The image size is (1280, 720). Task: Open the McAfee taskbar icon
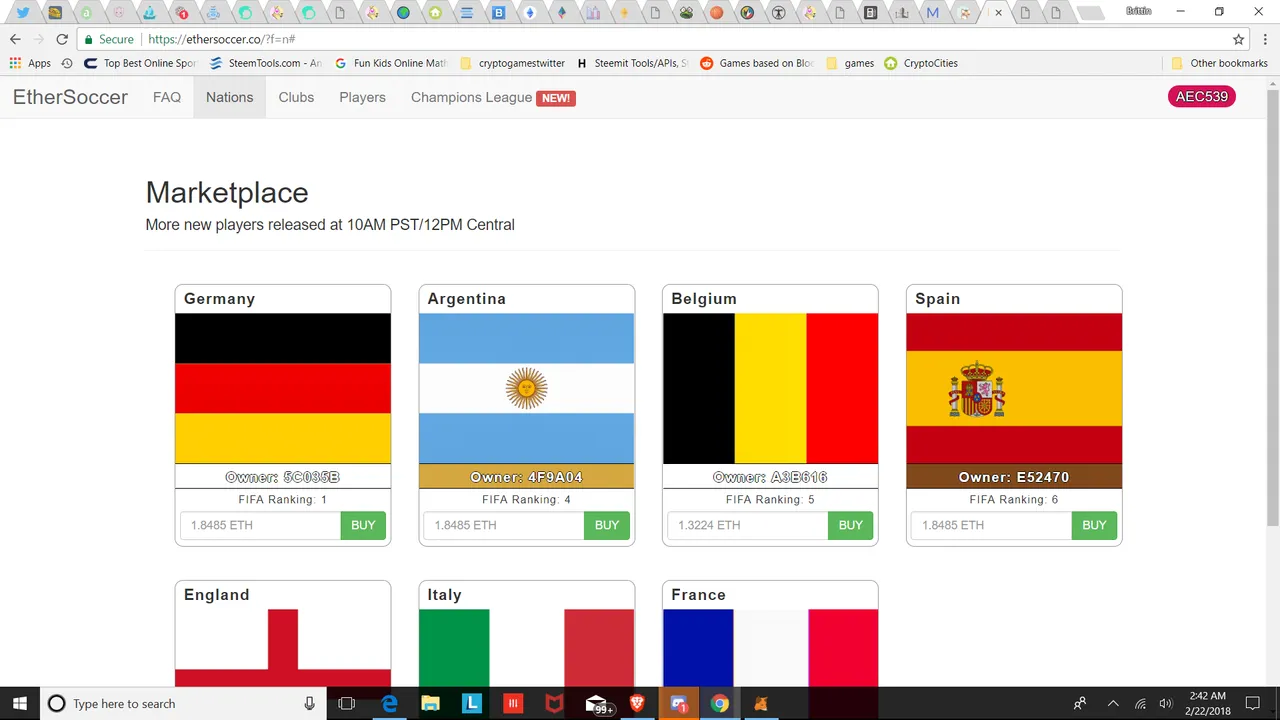[x=554, y=704]
